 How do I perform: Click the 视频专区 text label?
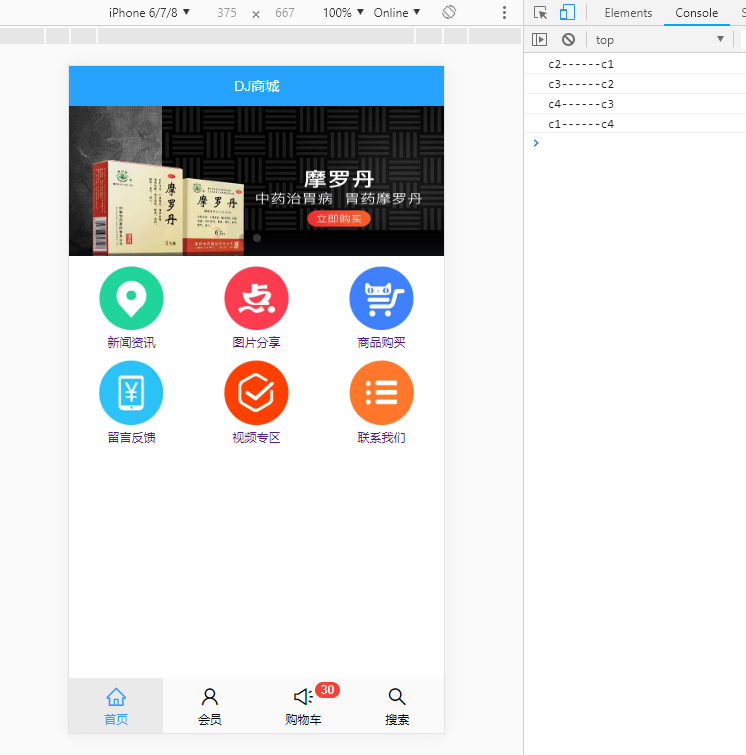[256, 437]
